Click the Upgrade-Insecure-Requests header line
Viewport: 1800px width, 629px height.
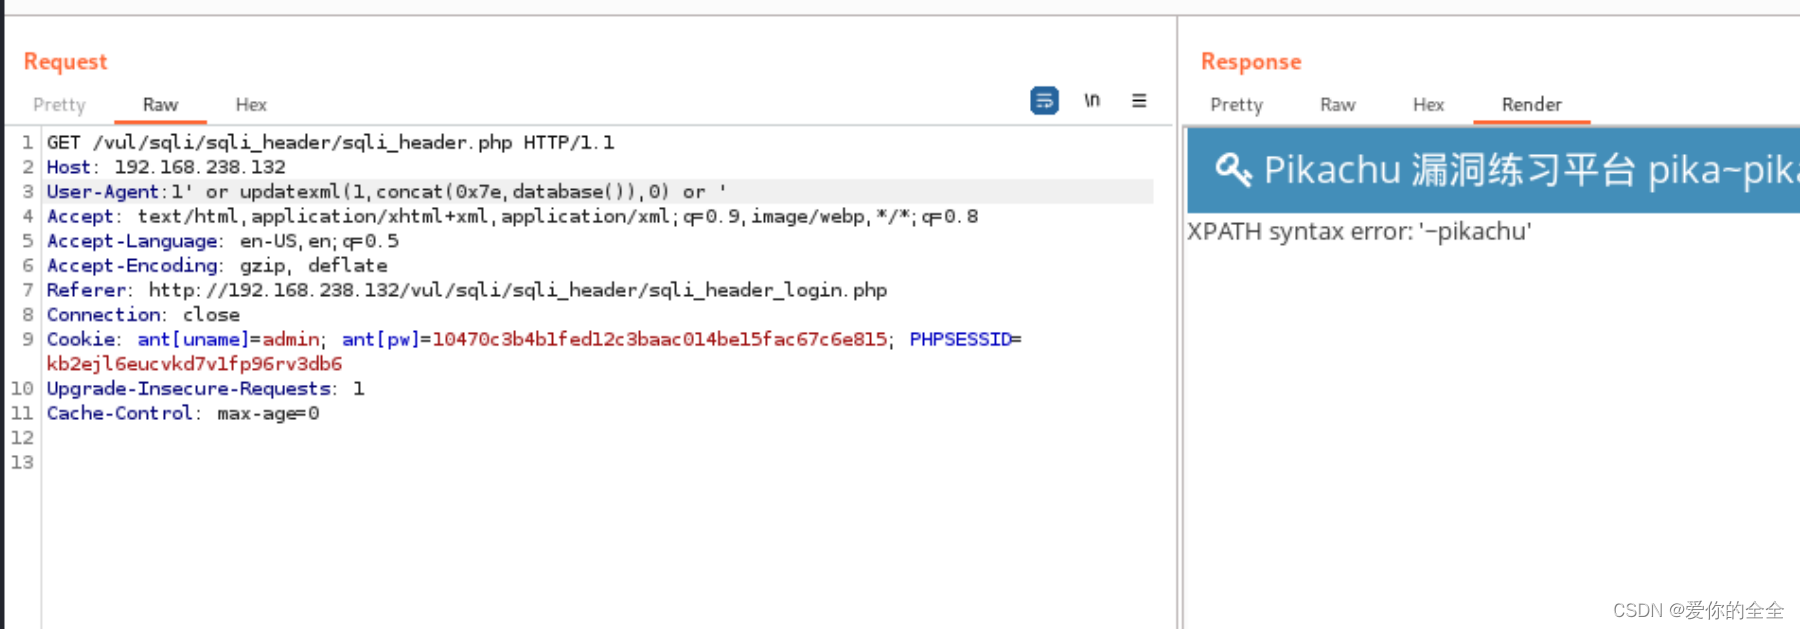tap(205, 388)
